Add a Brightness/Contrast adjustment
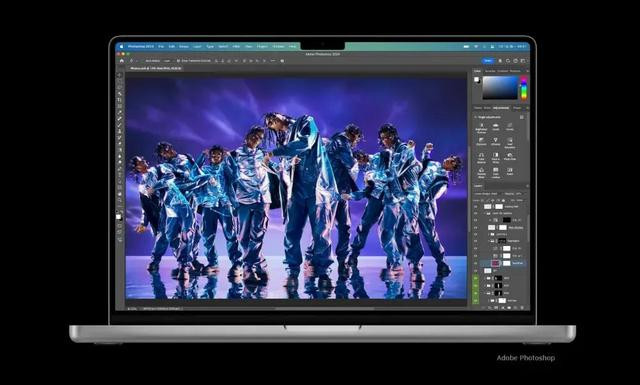The height and width of the screenshot is (385, 640). (482, 127)
